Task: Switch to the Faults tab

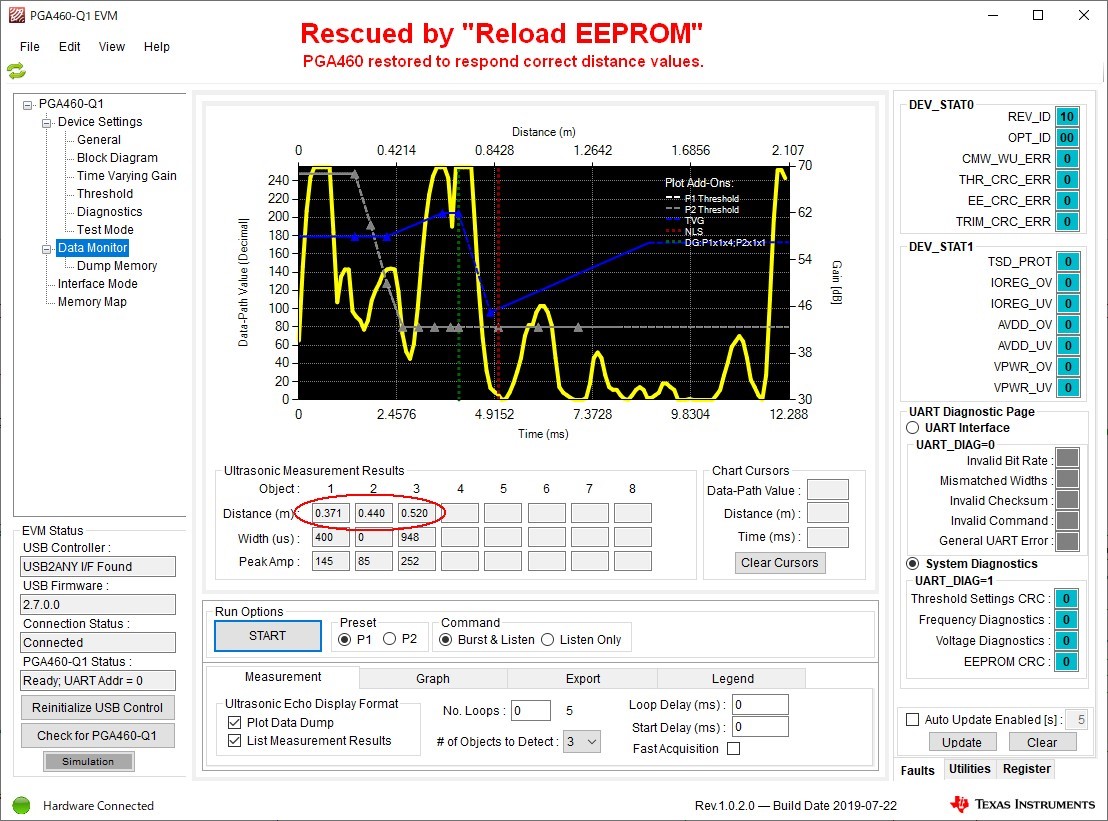Action: coord(917,770)
